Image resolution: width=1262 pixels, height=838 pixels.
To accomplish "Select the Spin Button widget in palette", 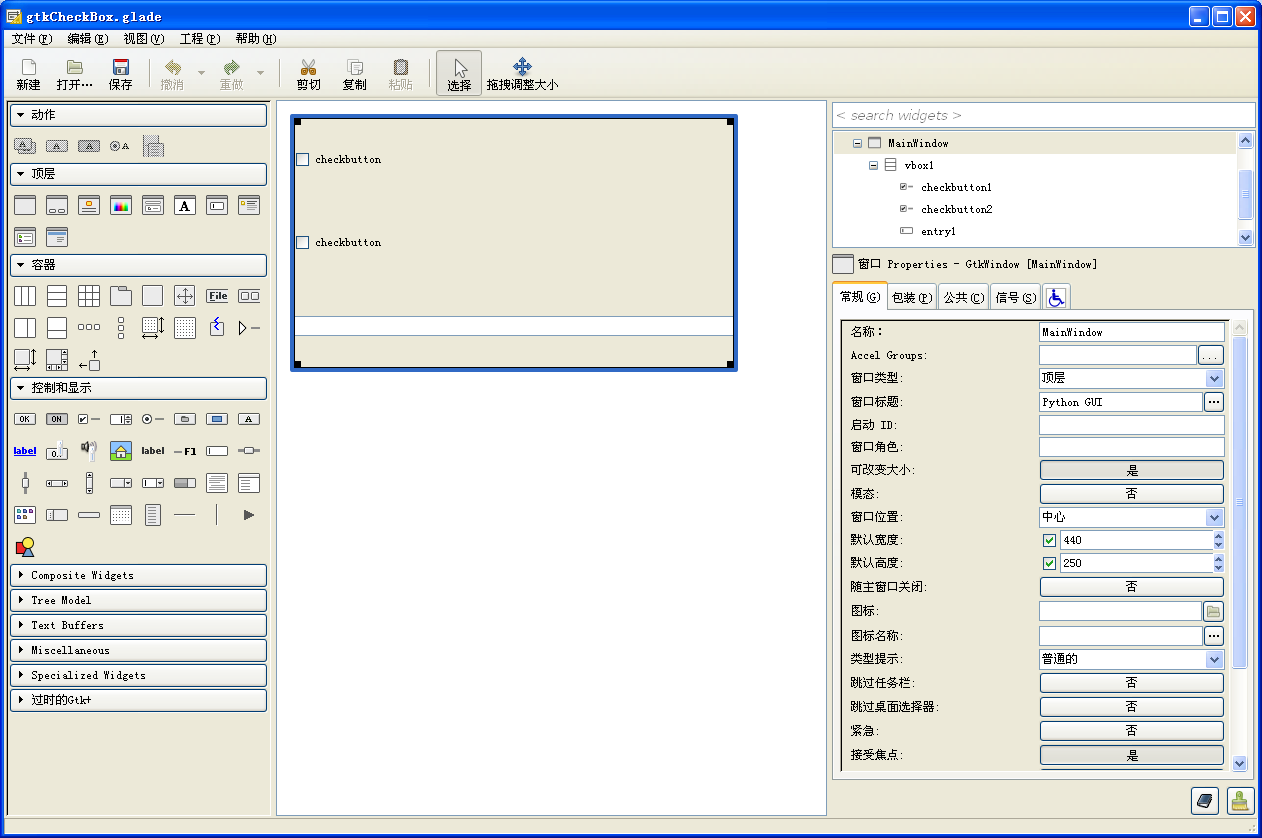I will (120, 419).
